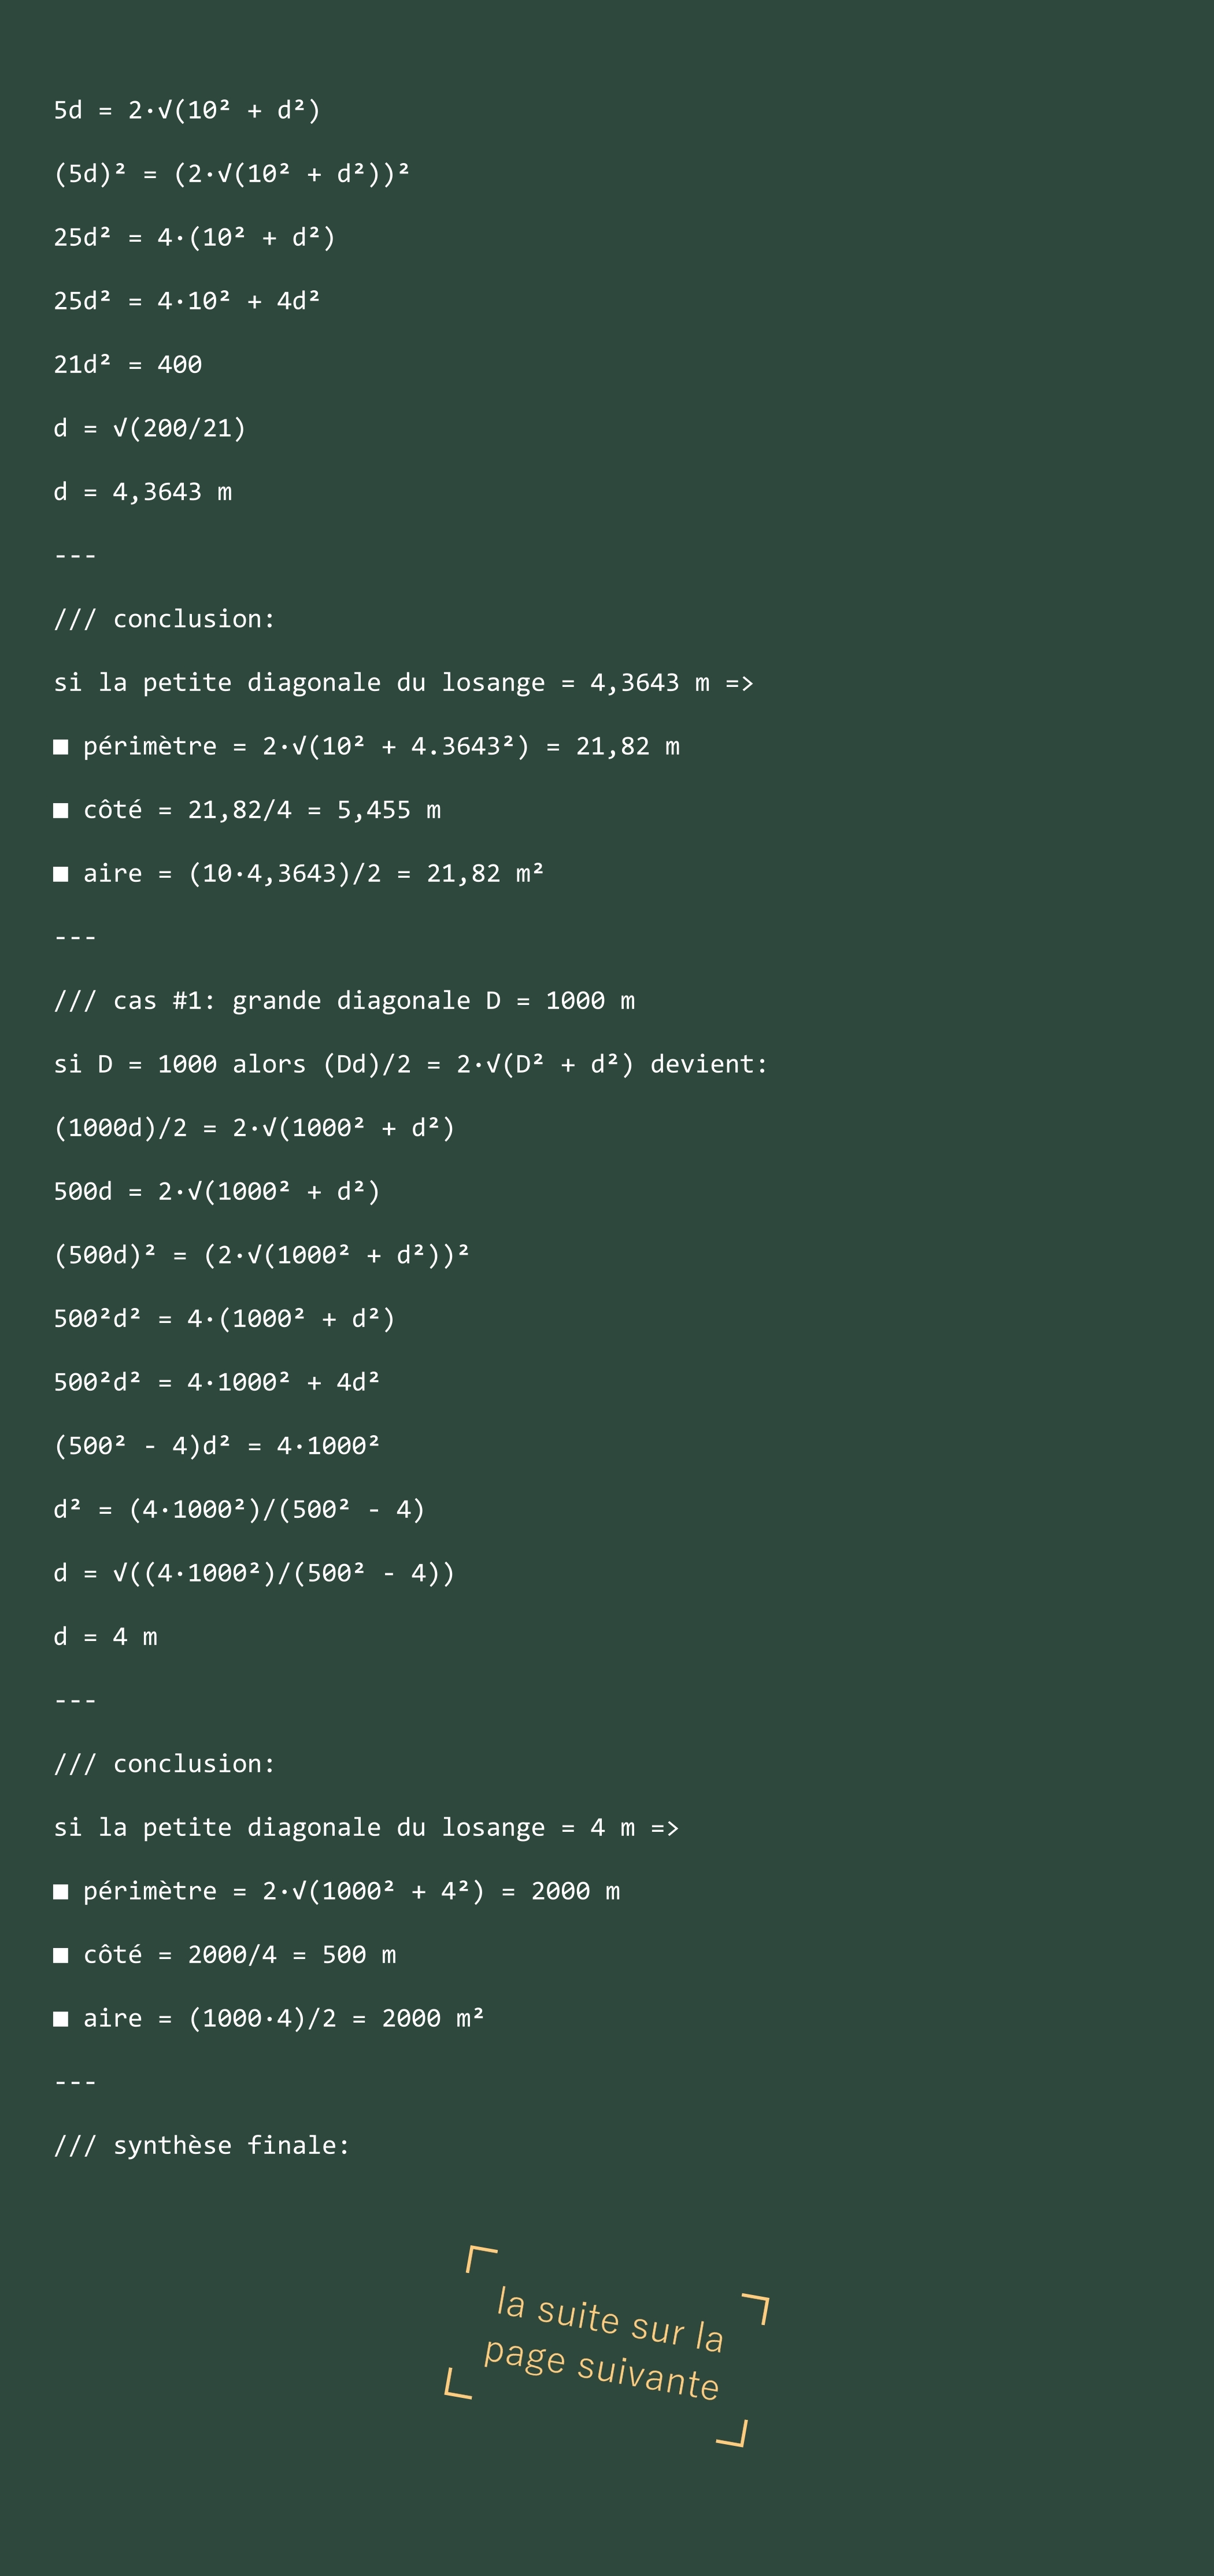Click the square bullet before côté 5,455 m
The height and width of the screenshot is (2576, 1214).
[61, 810]
